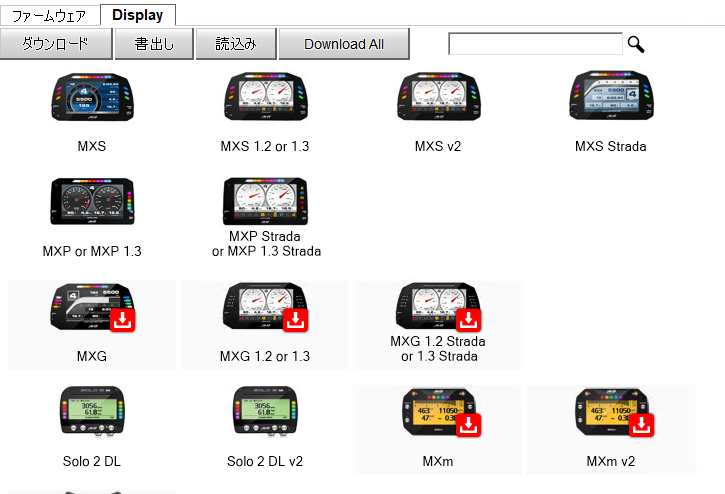Select the MXS 1.2 or 1.3 display icon

click(x=265, y=96)
